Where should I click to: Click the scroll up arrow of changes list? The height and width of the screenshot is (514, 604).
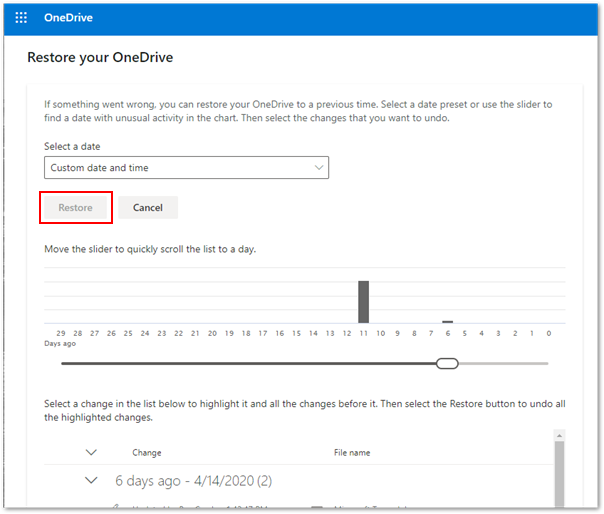559,436
